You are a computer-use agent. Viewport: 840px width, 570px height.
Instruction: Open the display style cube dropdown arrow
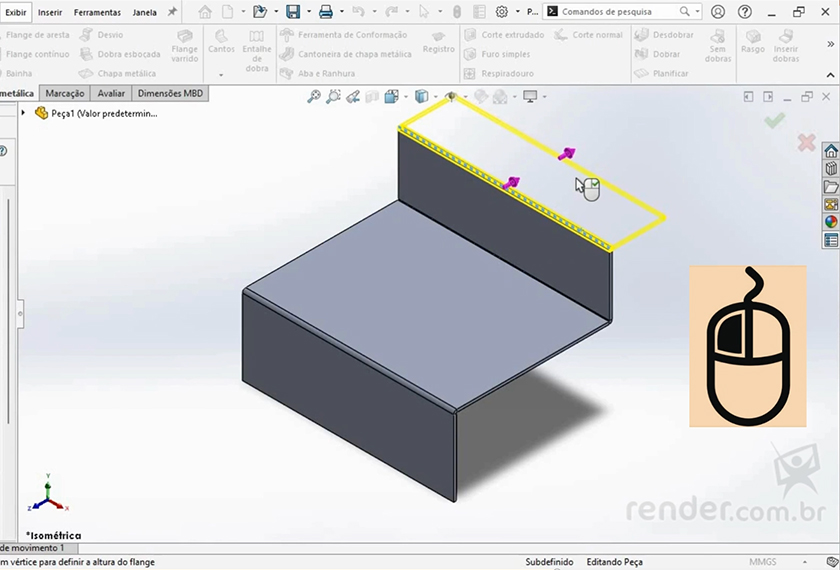coord(434,97)
